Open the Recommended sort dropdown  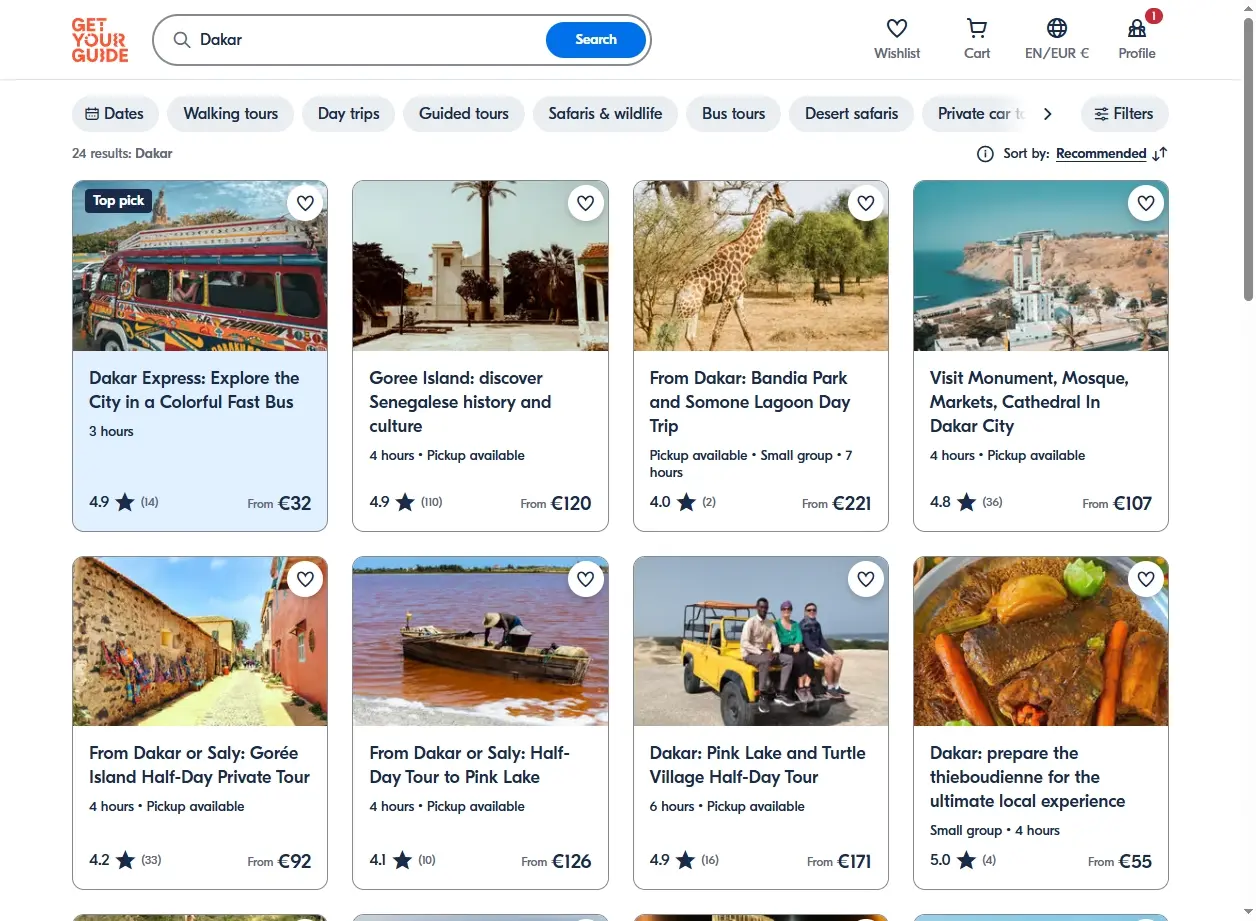click(1101, 154)
